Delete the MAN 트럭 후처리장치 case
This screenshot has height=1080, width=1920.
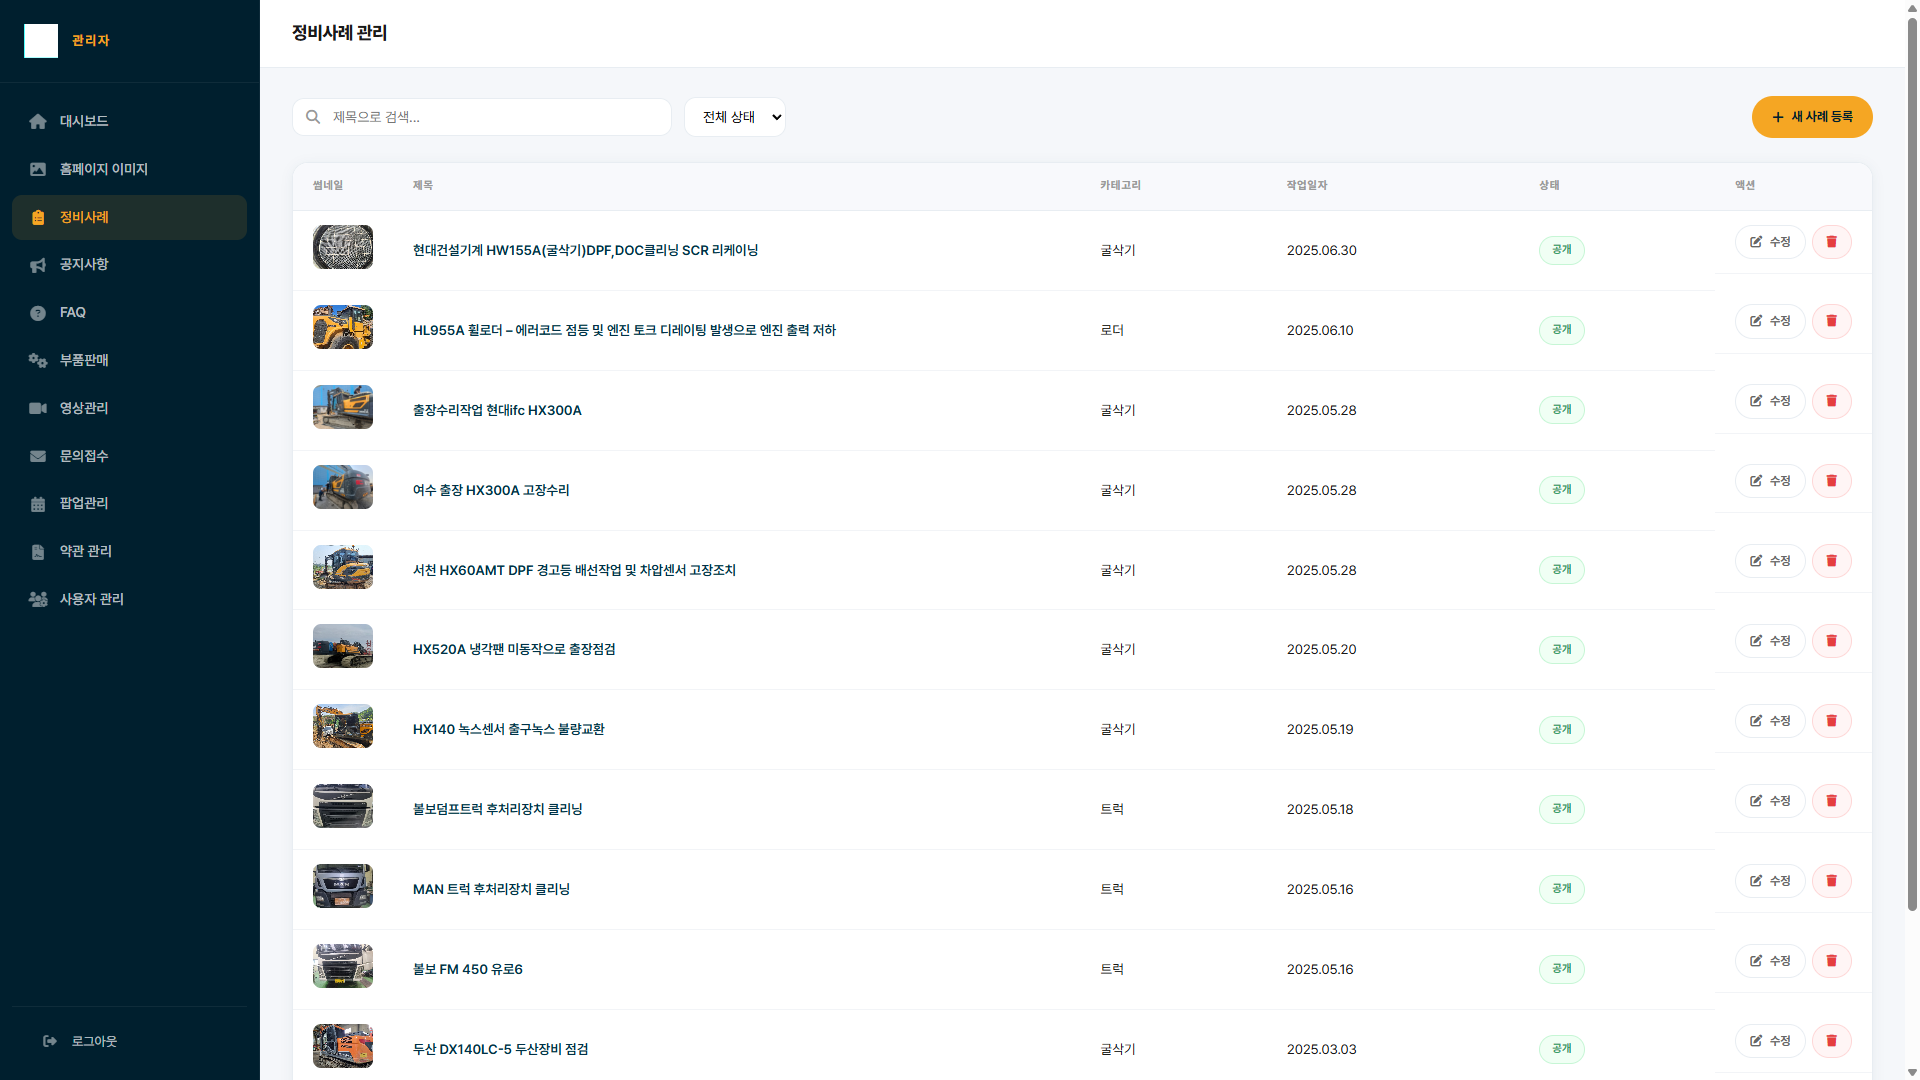pos(1832,881)
